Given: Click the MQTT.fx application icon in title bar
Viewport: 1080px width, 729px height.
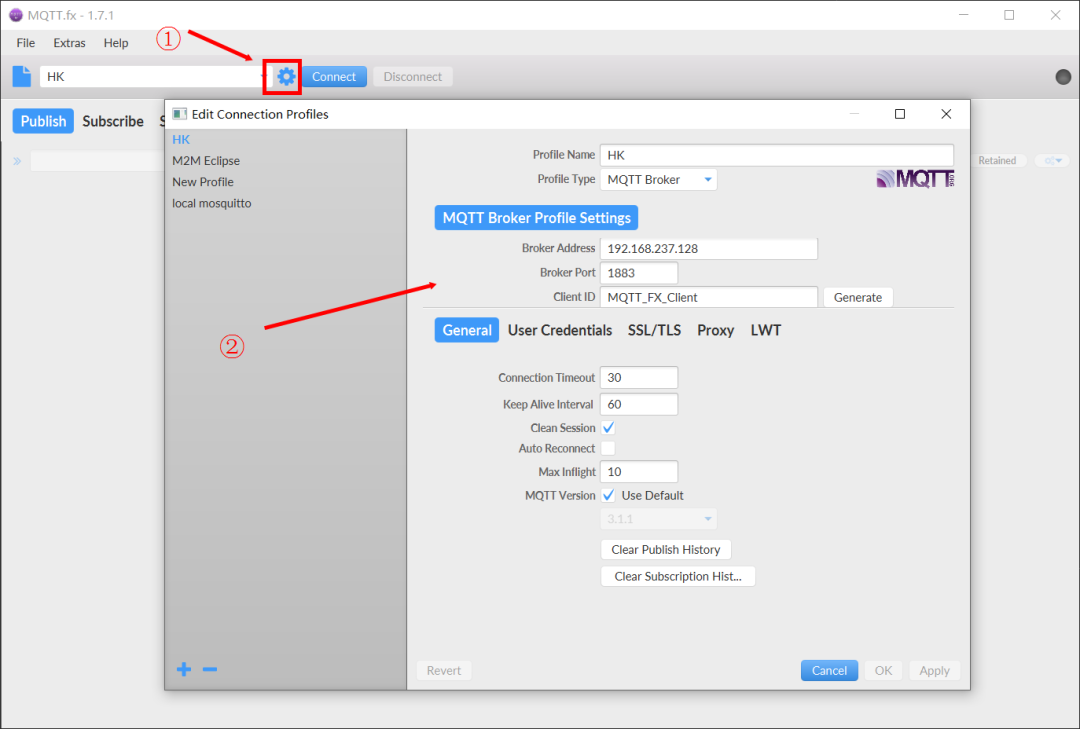Looking at the screenshot, I should pos(15,14).
